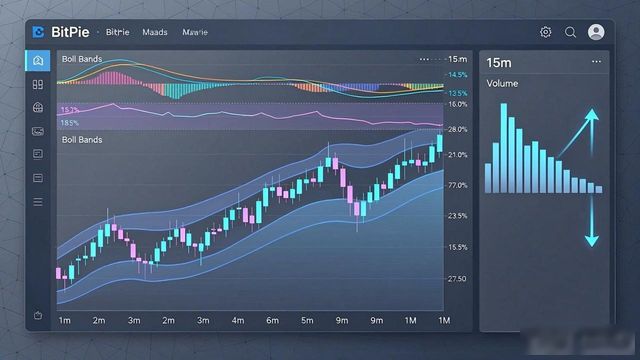This screenshot has height=360, width=640.
Task: Open the card with text lines sidebar icon
Action: [x=38, y=154]
